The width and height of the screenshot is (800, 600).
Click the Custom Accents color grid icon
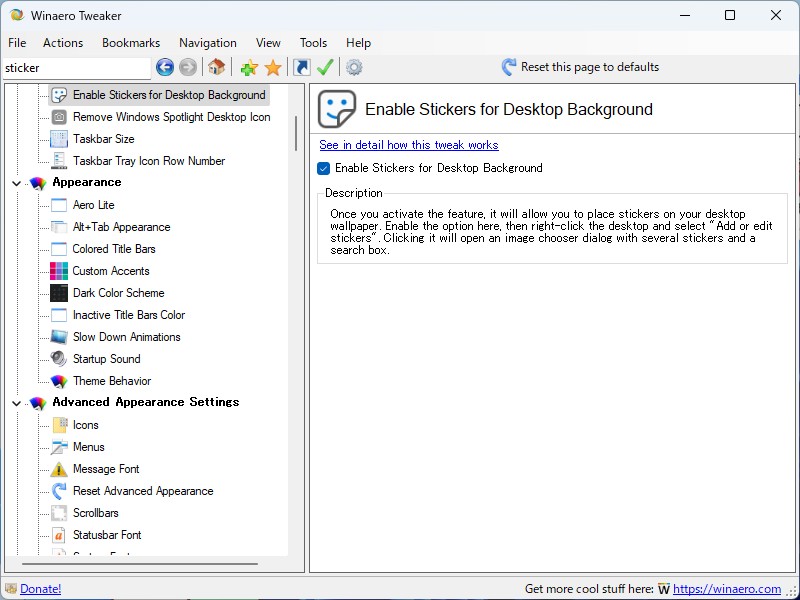(59, 271)
